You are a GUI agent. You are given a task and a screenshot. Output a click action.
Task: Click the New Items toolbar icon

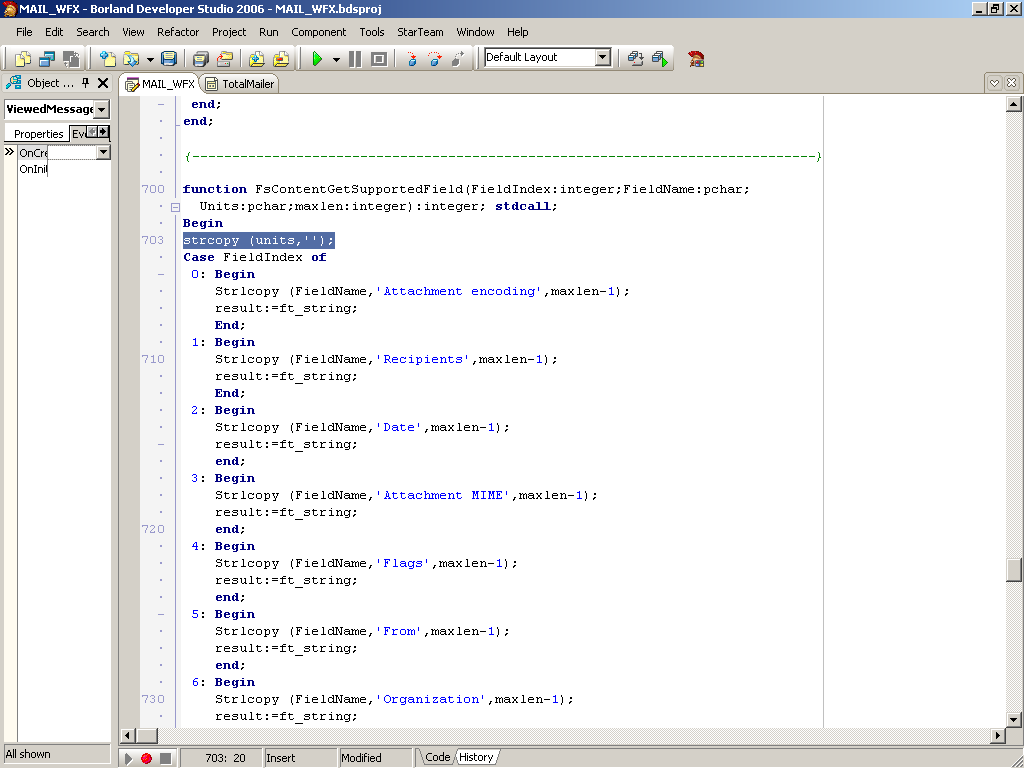pos(107,59)
